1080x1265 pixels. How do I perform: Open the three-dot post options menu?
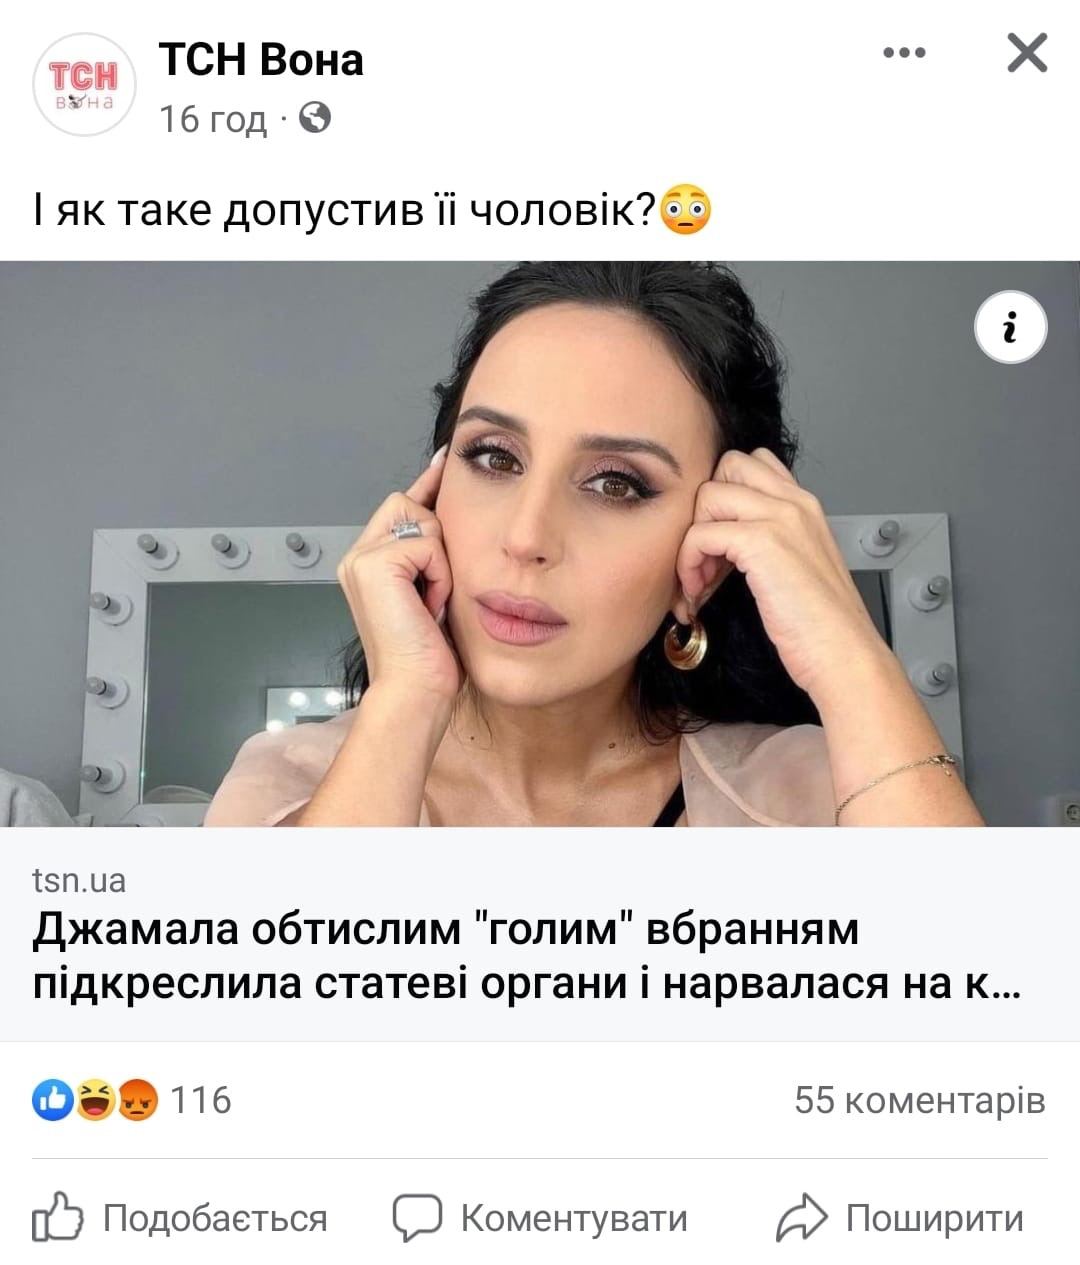[904, 53]
